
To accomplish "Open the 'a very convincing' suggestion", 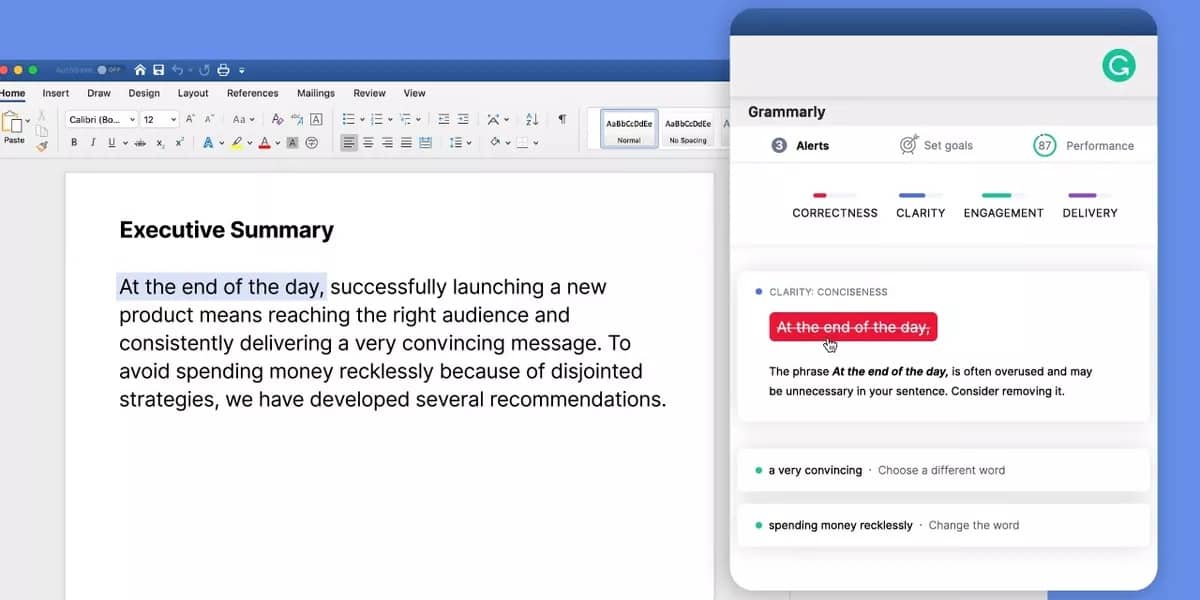I will click(943, 470).
